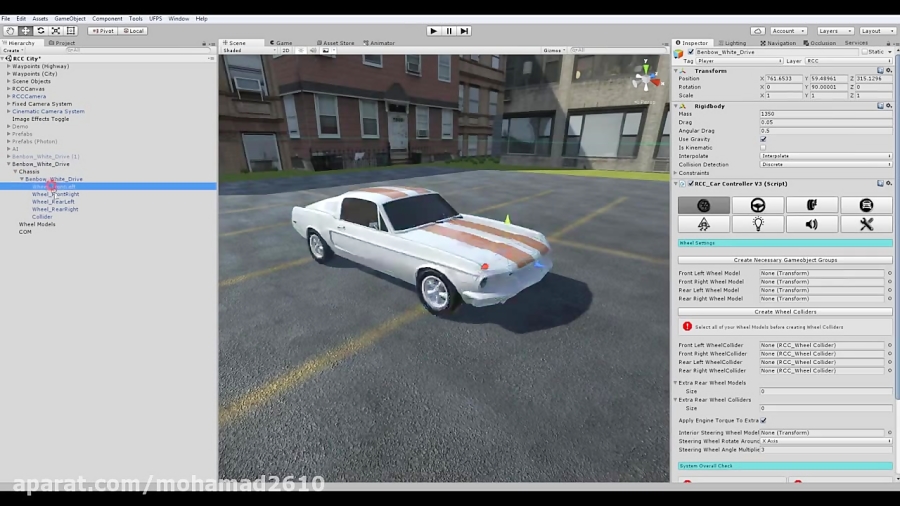Open the Layers dropdown
The width and height of the screenshot is (900, 506).
click(835, 31)
